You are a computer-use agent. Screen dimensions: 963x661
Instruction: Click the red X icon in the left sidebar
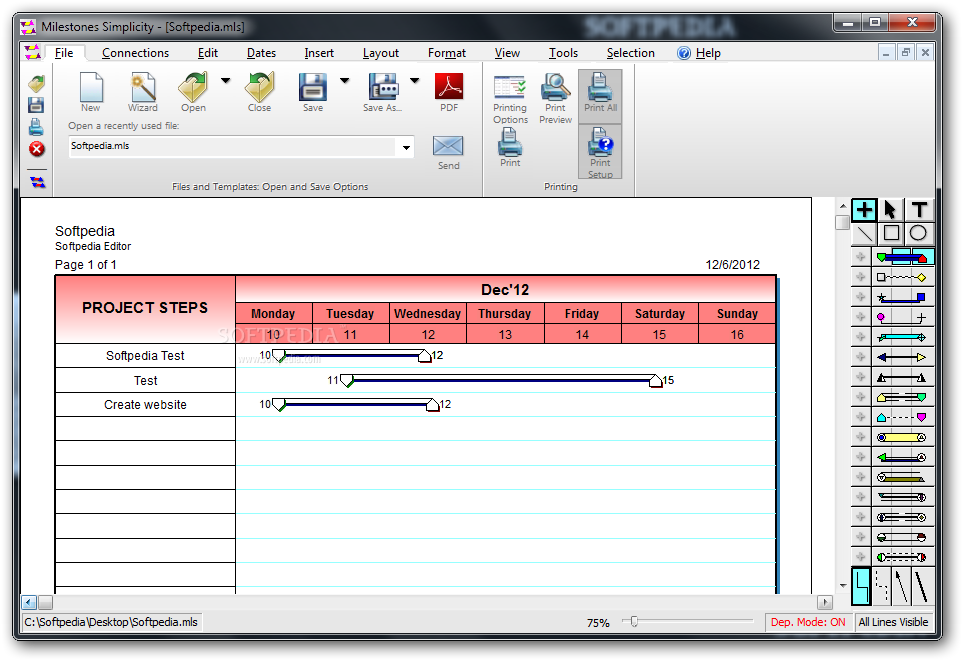(x=37, y=149)
